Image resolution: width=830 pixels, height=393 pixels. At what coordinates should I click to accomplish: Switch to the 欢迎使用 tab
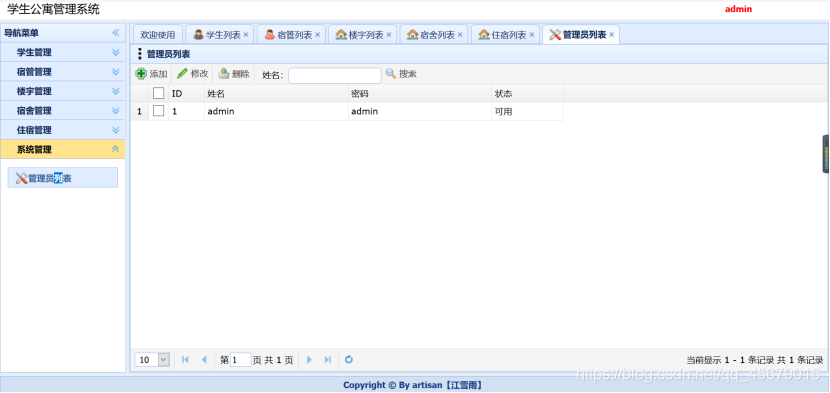click(x=158, y=35)
